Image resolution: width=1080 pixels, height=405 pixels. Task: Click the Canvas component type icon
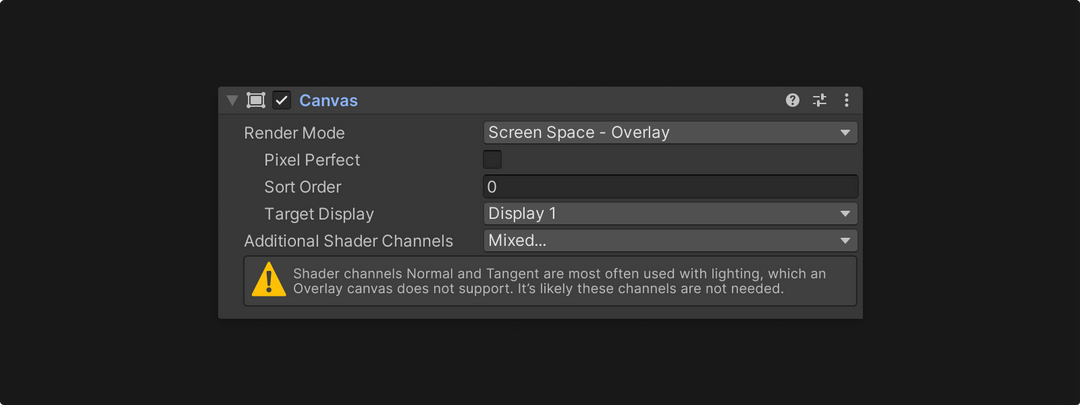coord(256,100)
